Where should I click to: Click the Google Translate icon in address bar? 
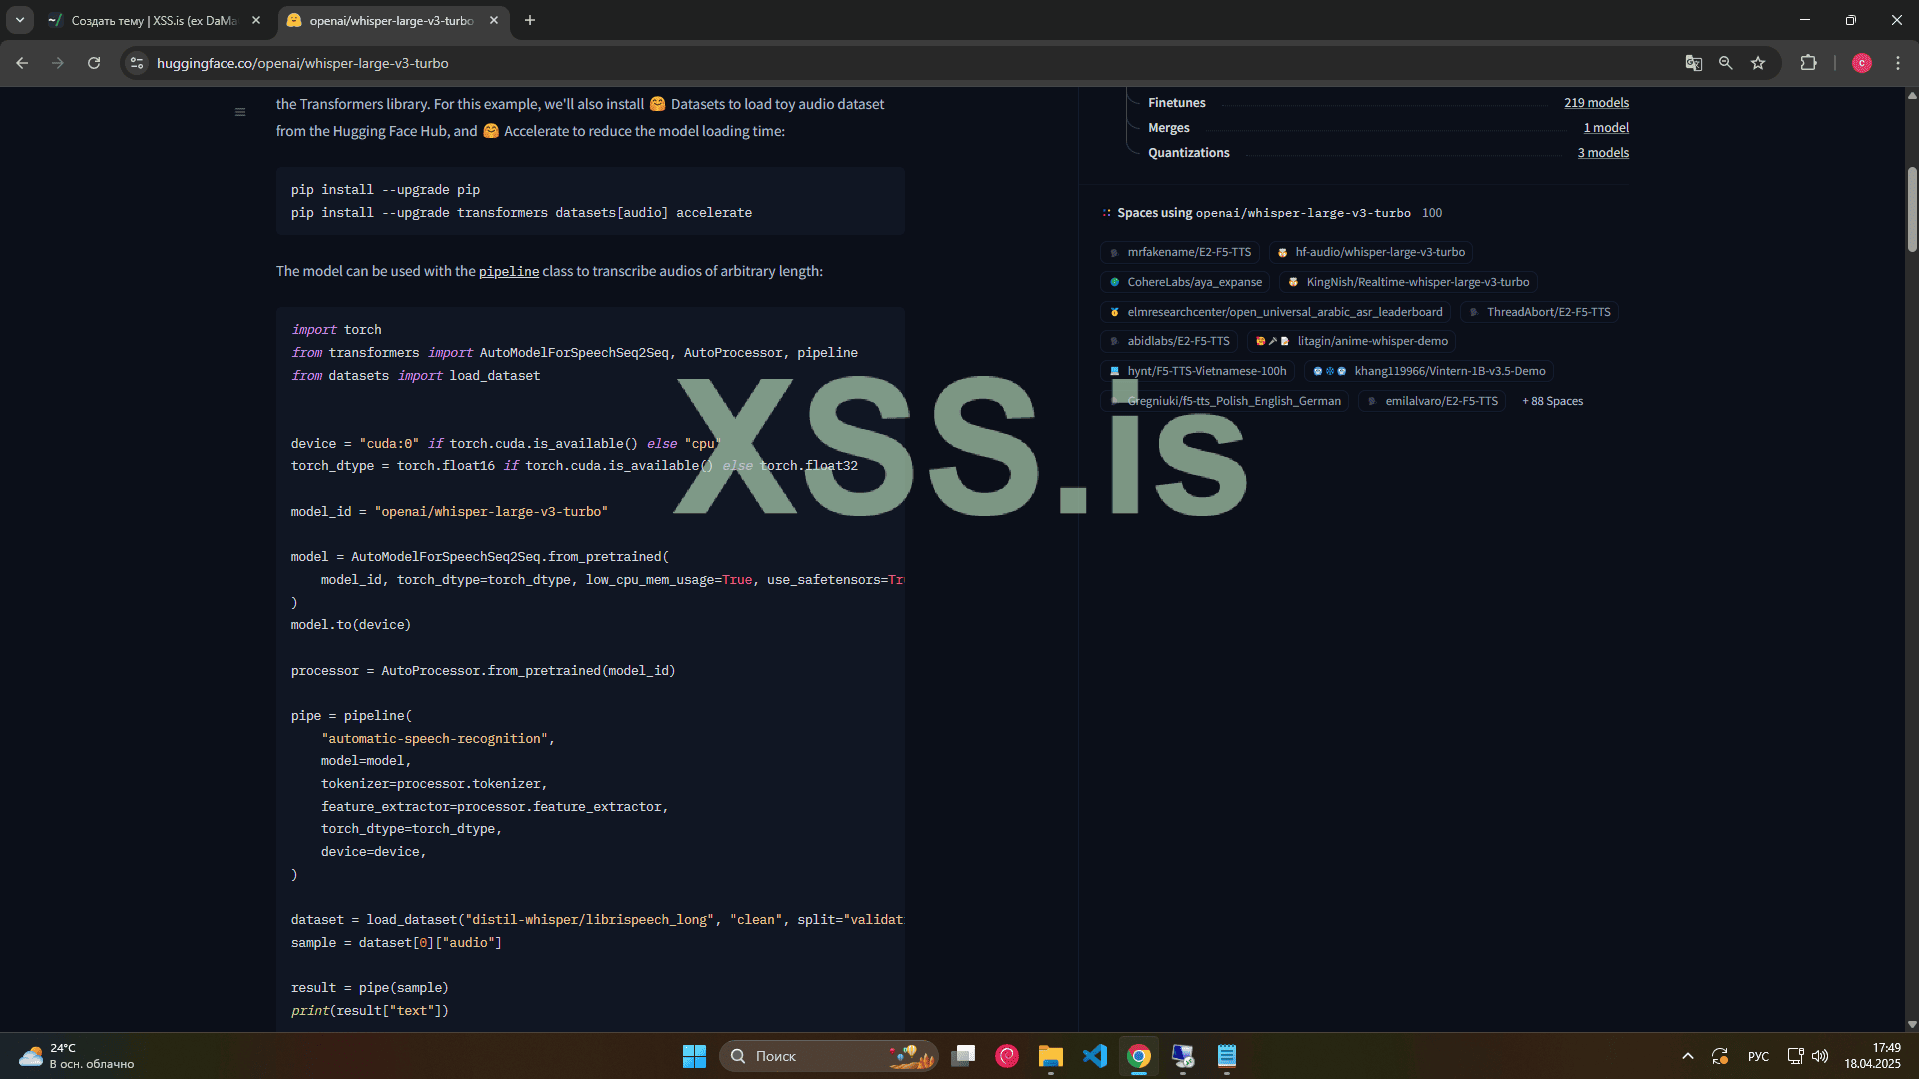click(1693, 63)
